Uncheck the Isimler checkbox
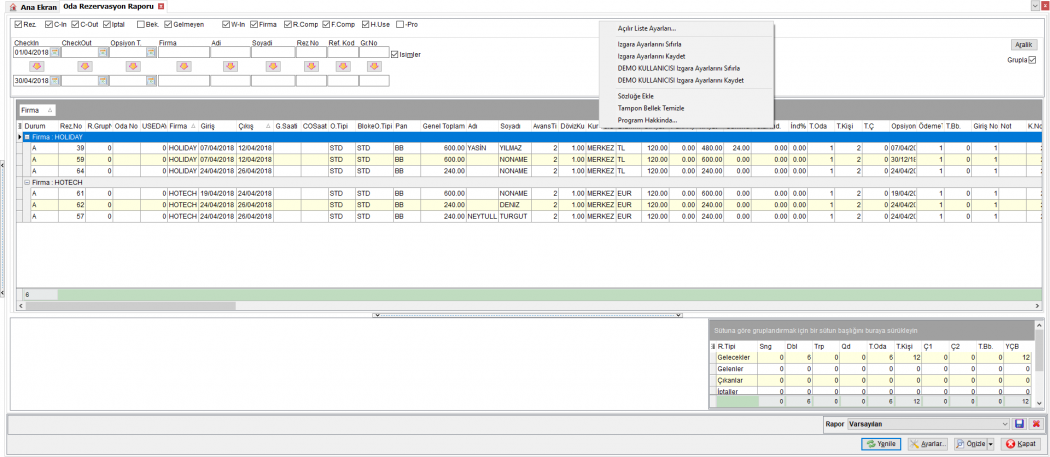 (394, 54)
